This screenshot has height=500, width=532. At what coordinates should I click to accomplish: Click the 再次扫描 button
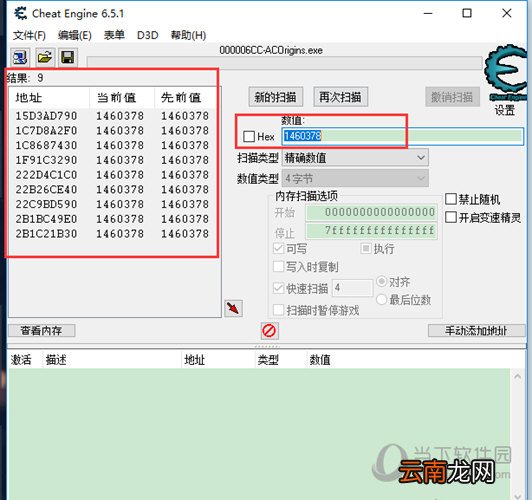(x=340, y=97)
